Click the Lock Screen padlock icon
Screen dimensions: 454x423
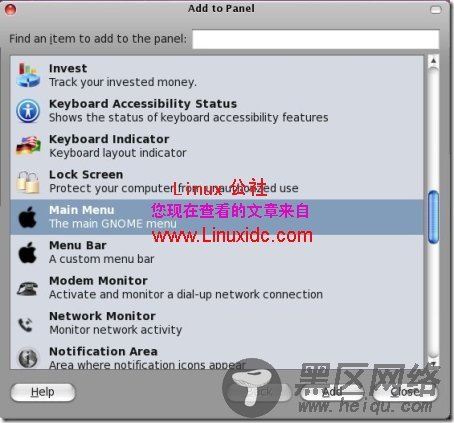[x=28, y=182]
